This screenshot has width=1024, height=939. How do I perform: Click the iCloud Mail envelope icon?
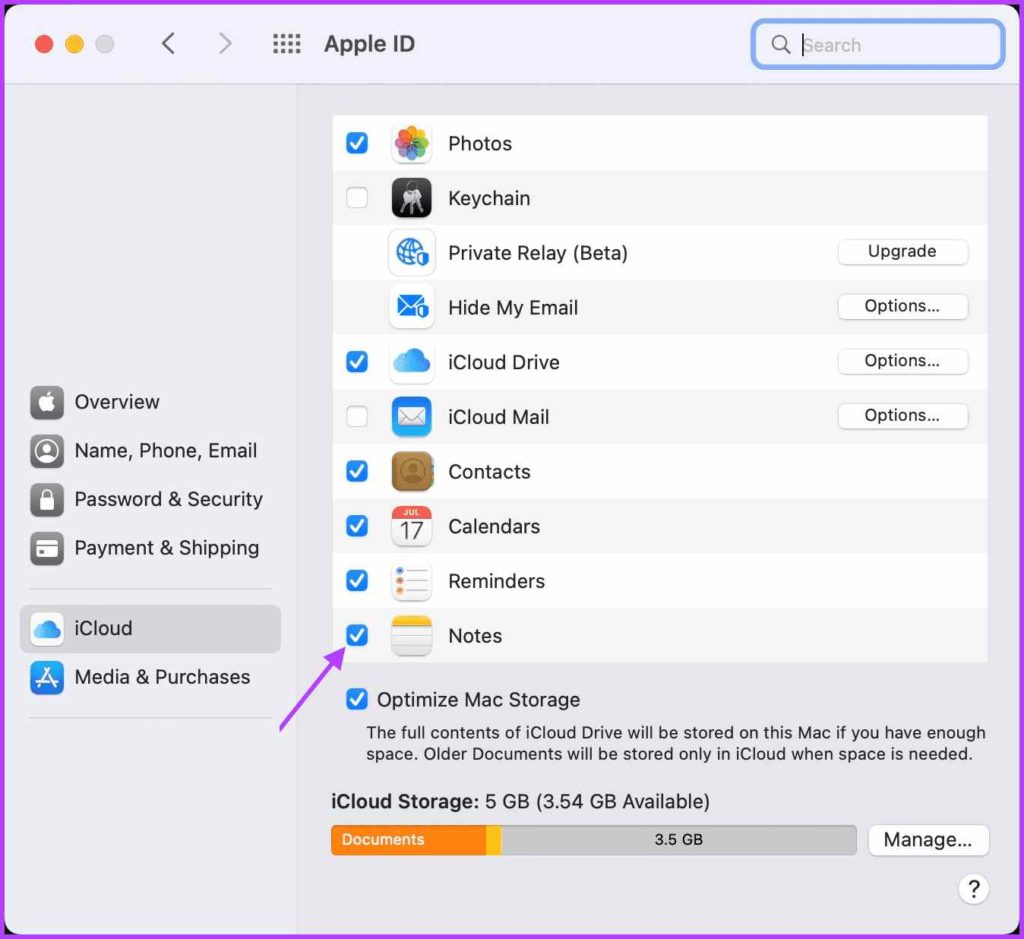[x=411, y=416]
